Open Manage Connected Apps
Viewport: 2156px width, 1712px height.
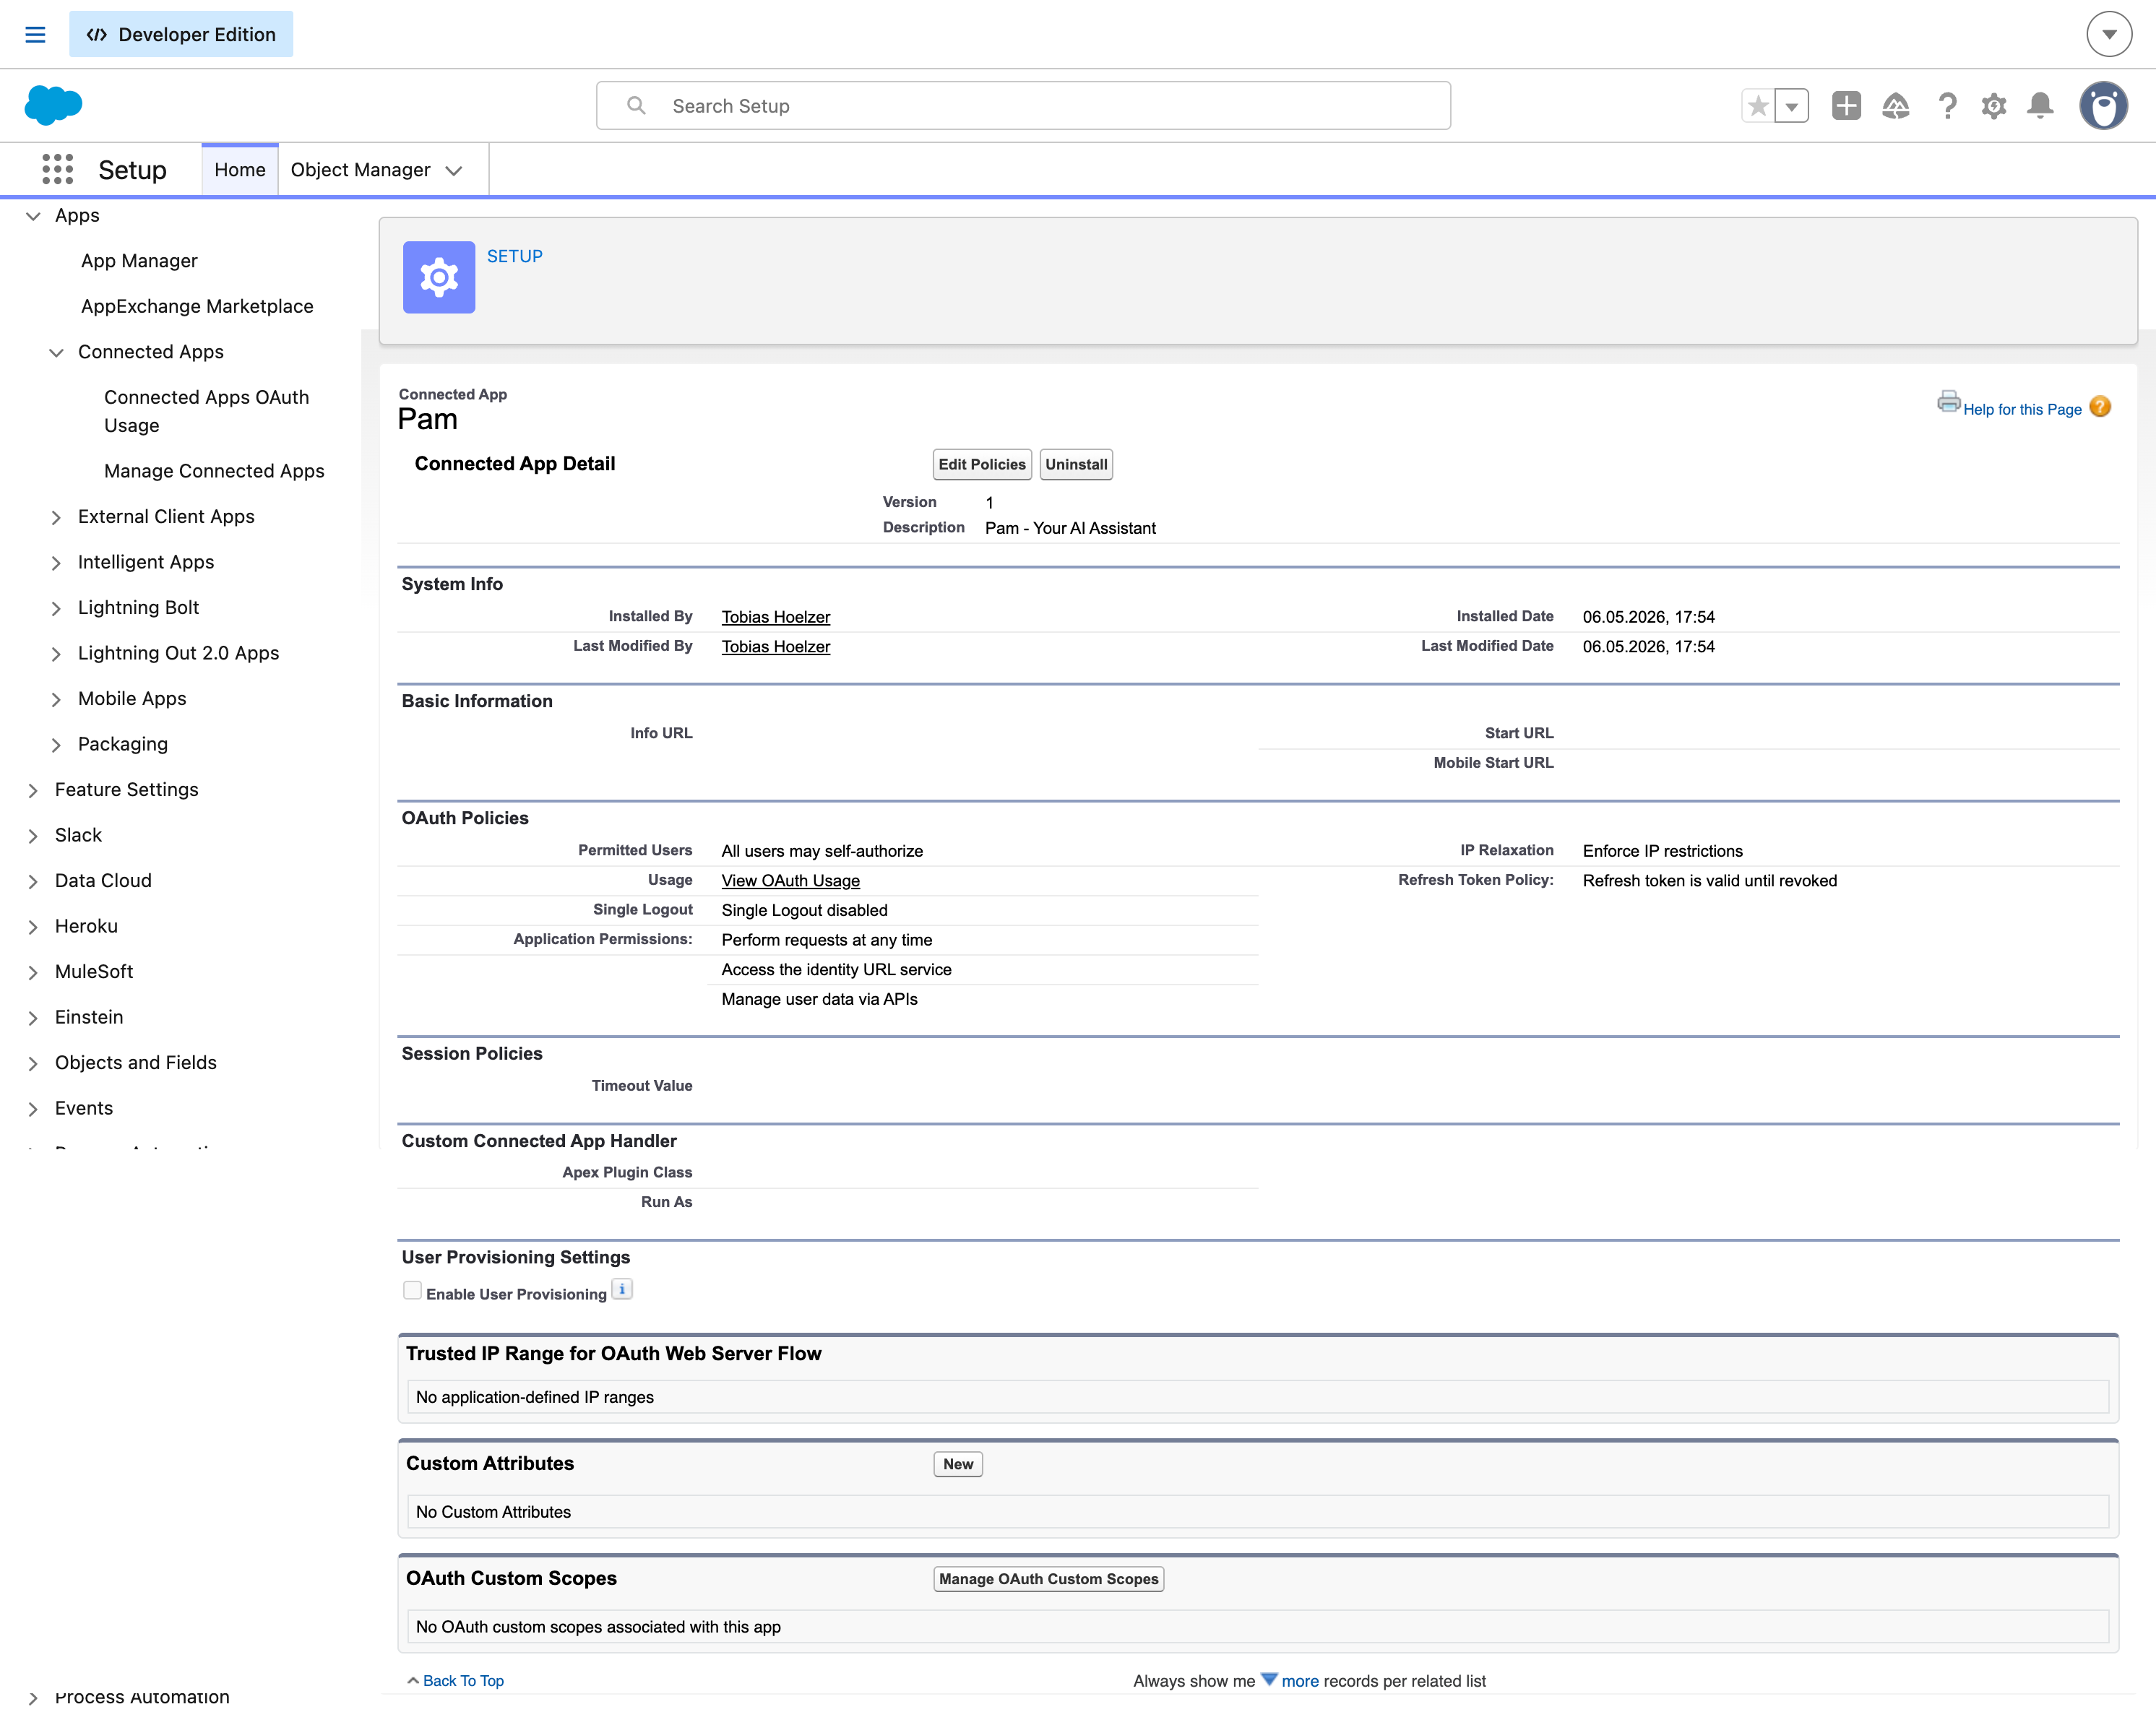pos(214,471)
